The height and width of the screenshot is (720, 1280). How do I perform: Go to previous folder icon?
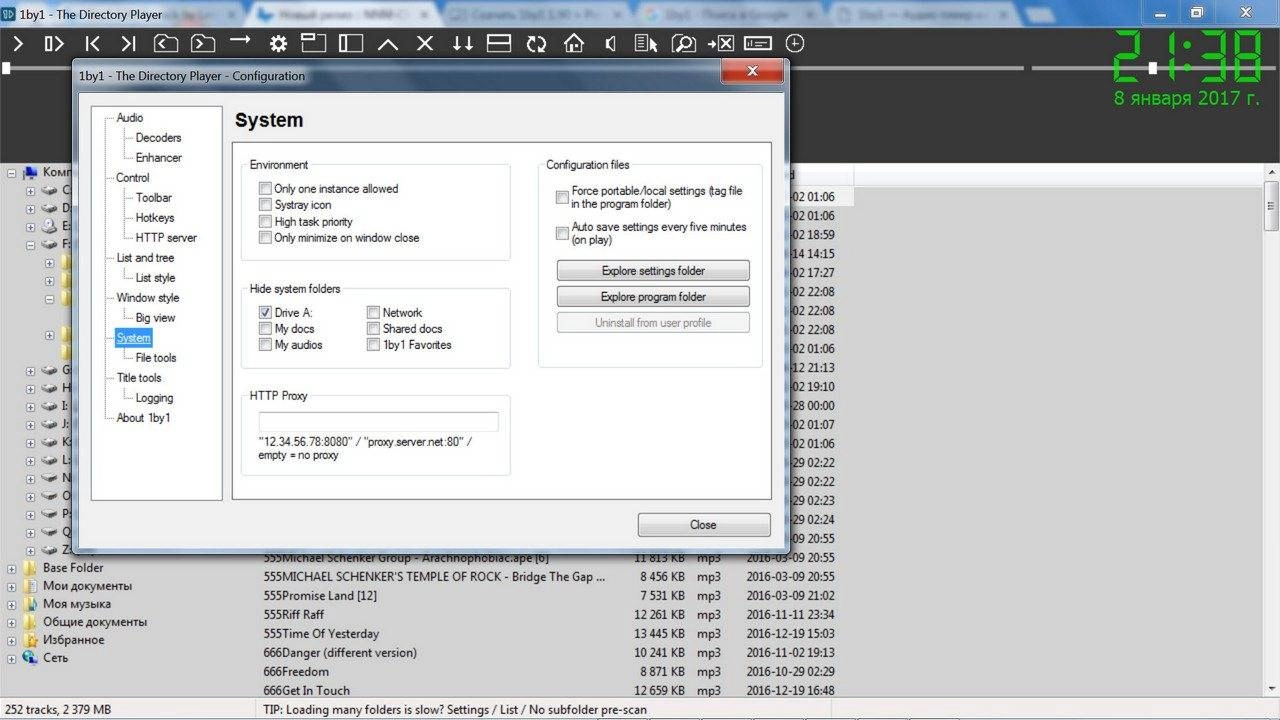point(165,44)
